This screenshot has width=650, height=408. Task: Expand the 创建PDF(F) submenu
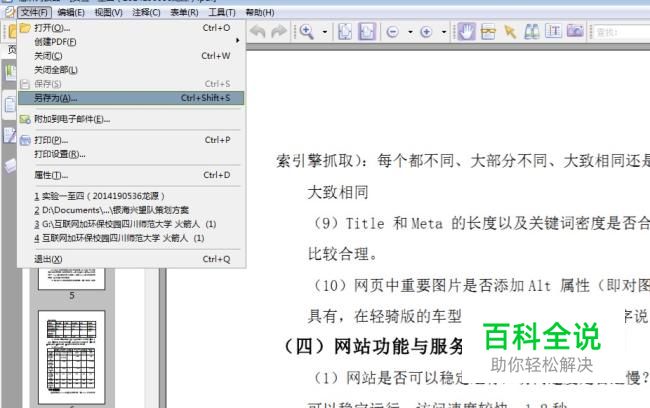pyautogui.click(x=131, y=42)
